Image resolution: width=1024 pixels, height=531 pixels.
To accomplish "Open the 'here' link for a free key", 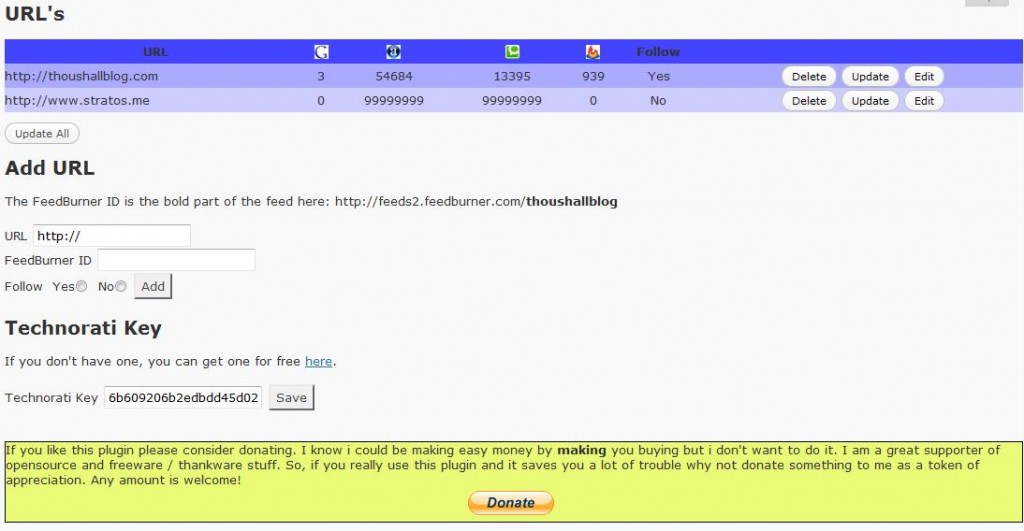I will point(319,361).
